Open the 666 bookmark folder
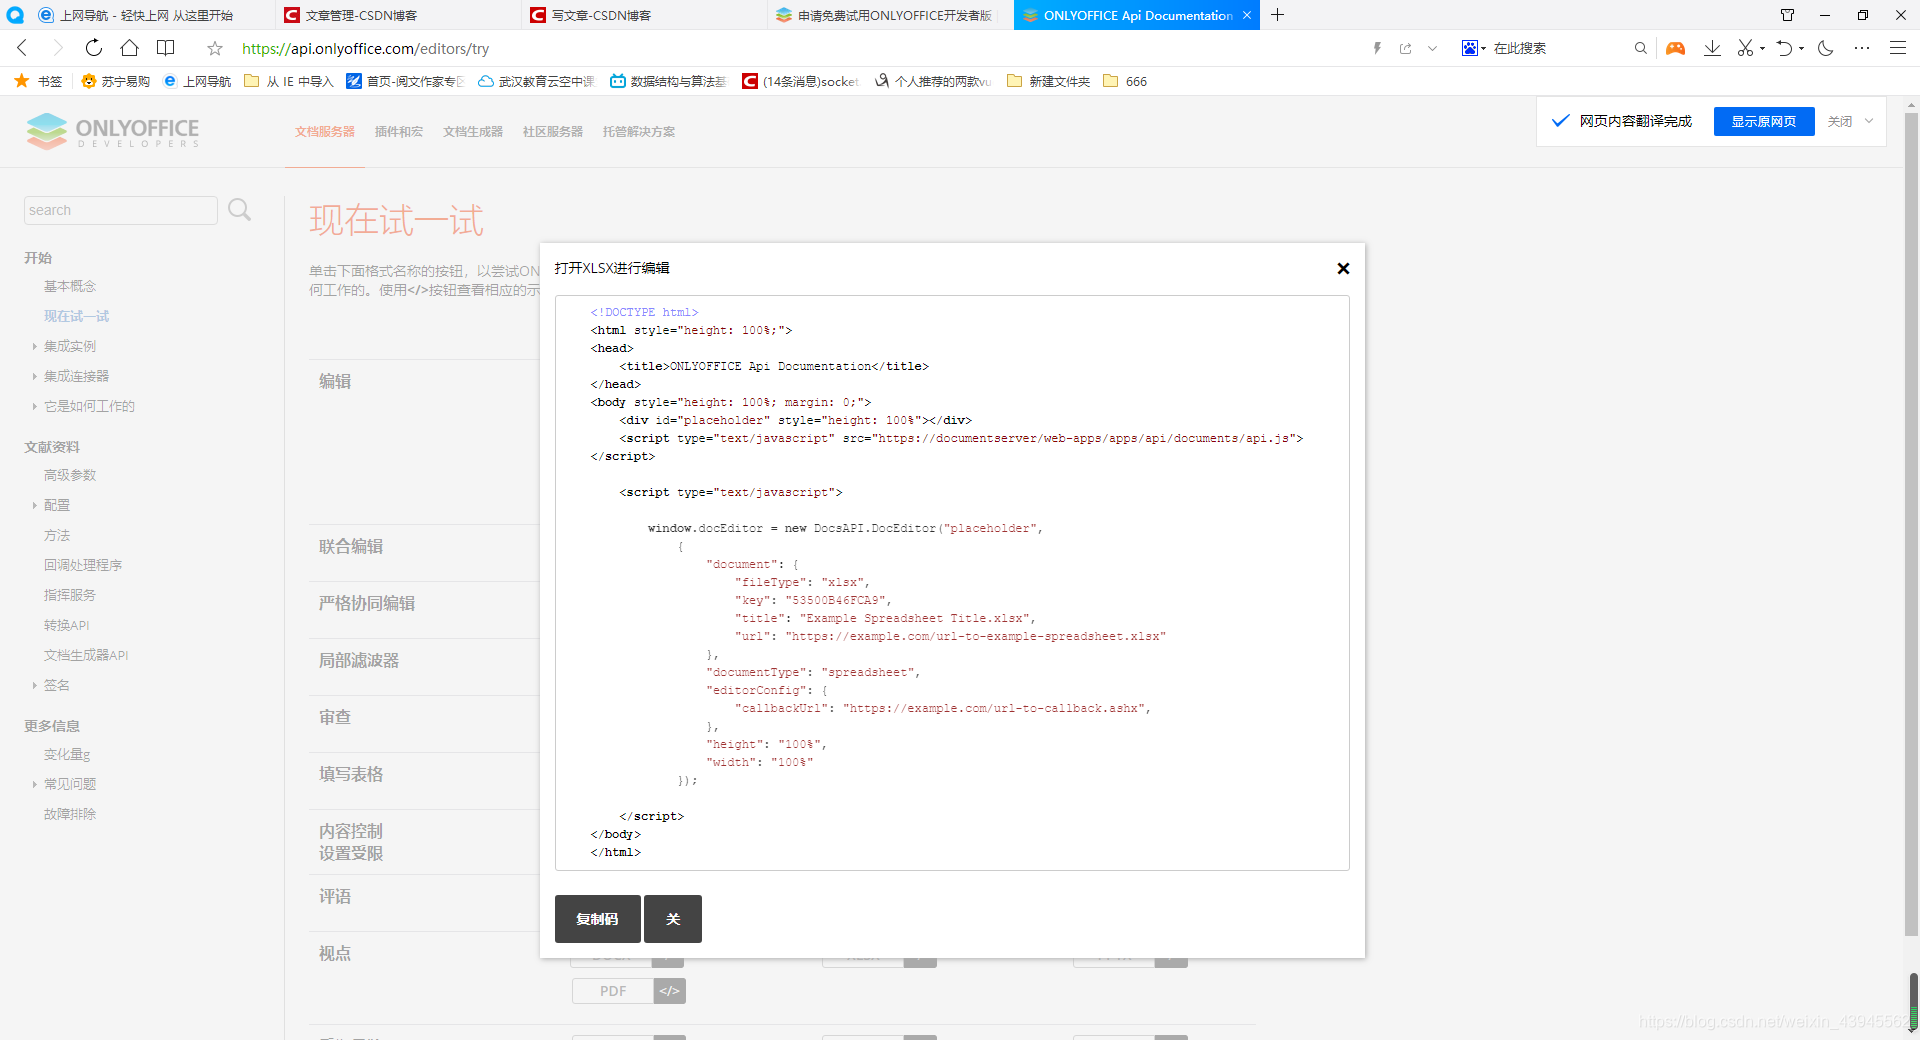 pos(1125,81)
